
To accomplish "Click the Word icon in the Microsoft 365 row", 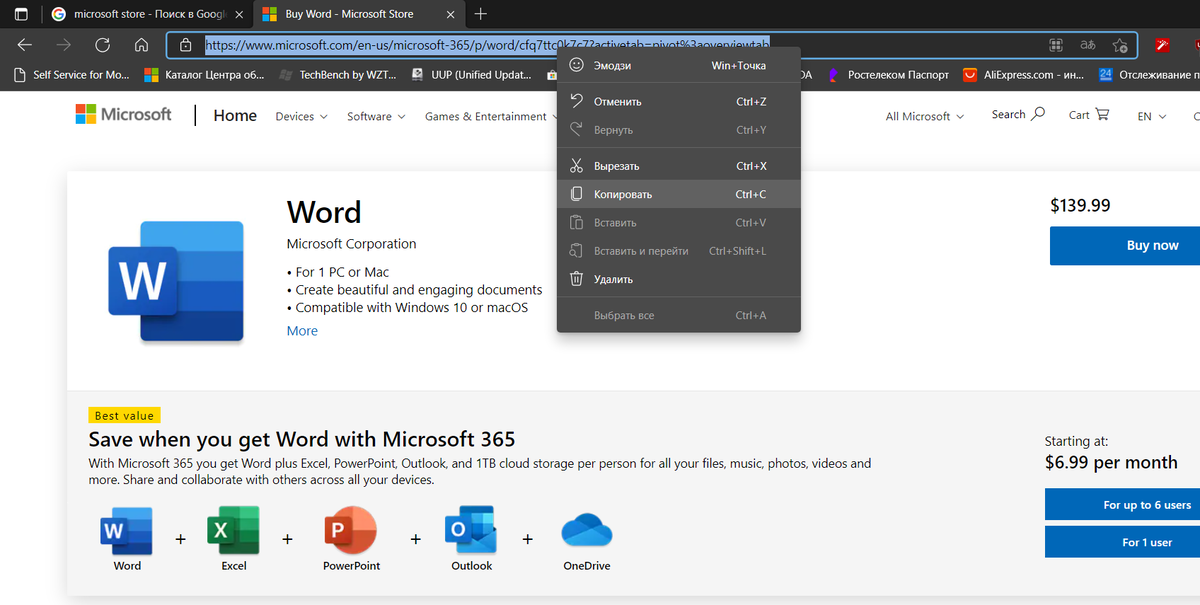I will tap(127, 530).
